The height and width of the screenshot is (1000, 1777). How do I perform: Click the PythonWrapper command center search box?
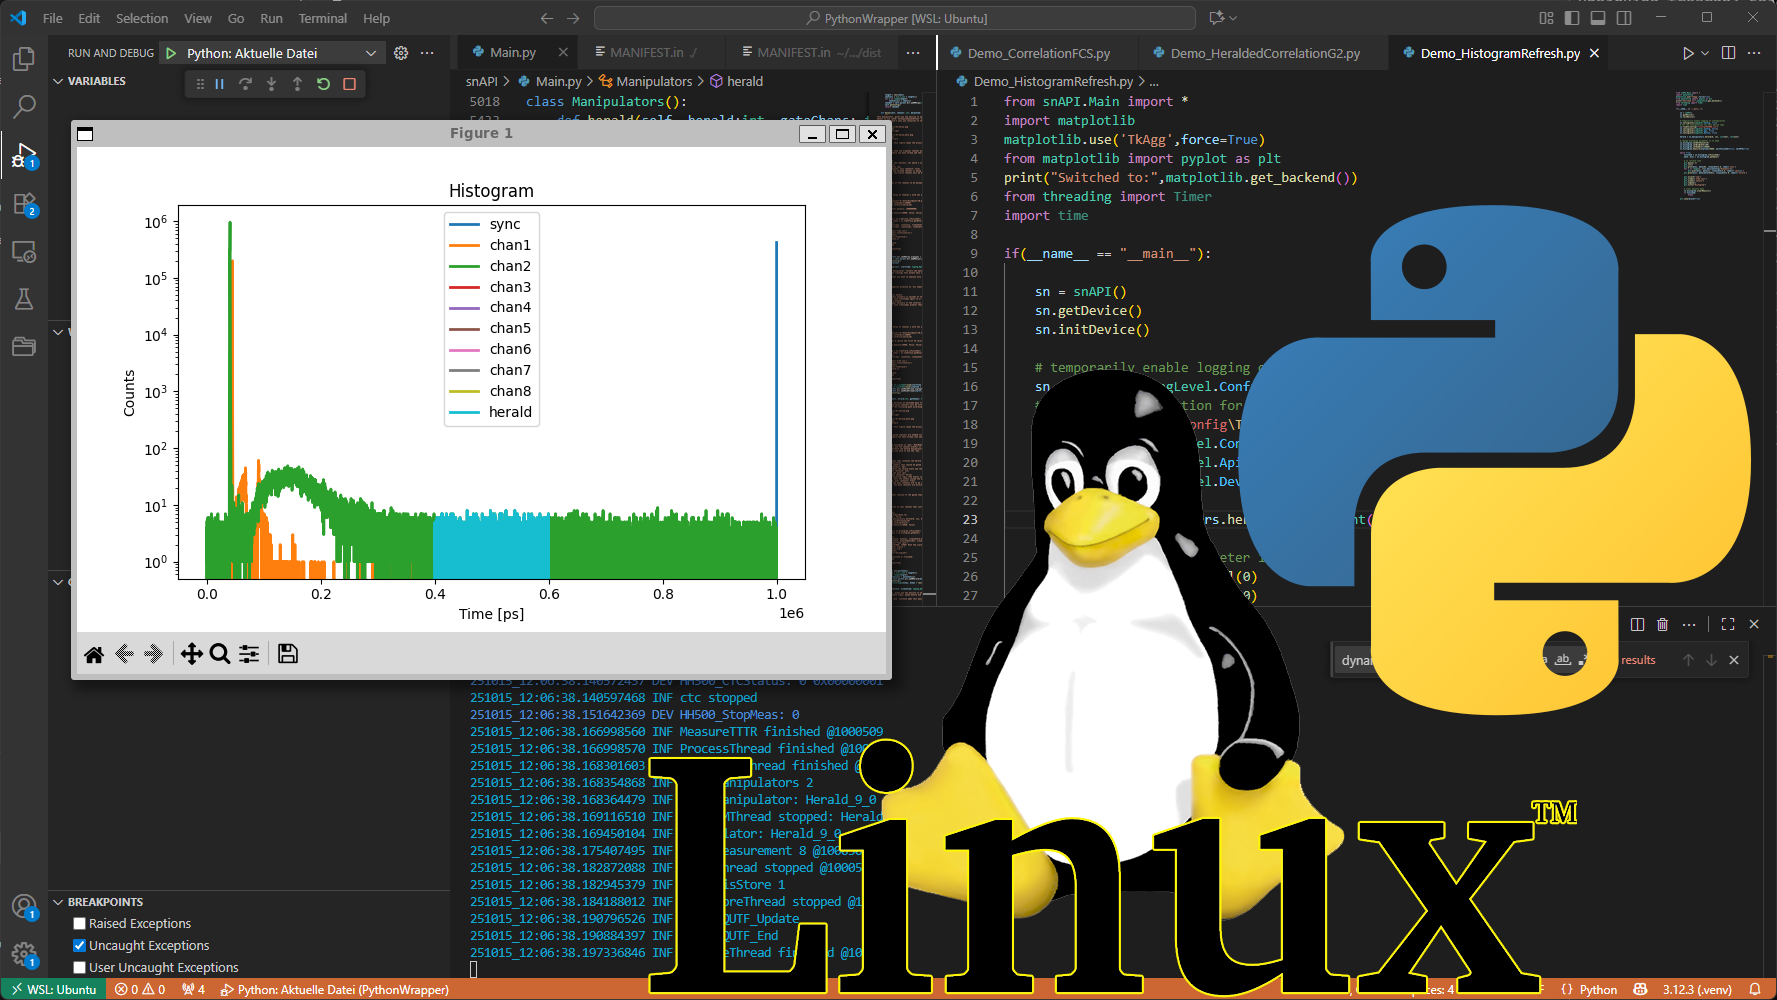pyautogui.click(x=895, y=18)
